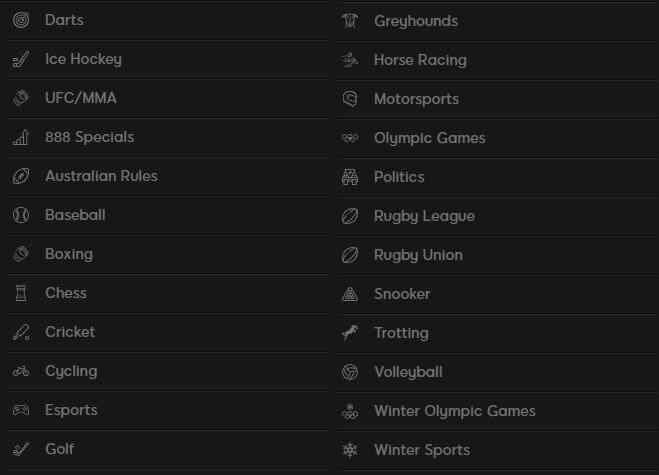
Task: Open the UFC/MMA sport category
Action: coord(168,98)
